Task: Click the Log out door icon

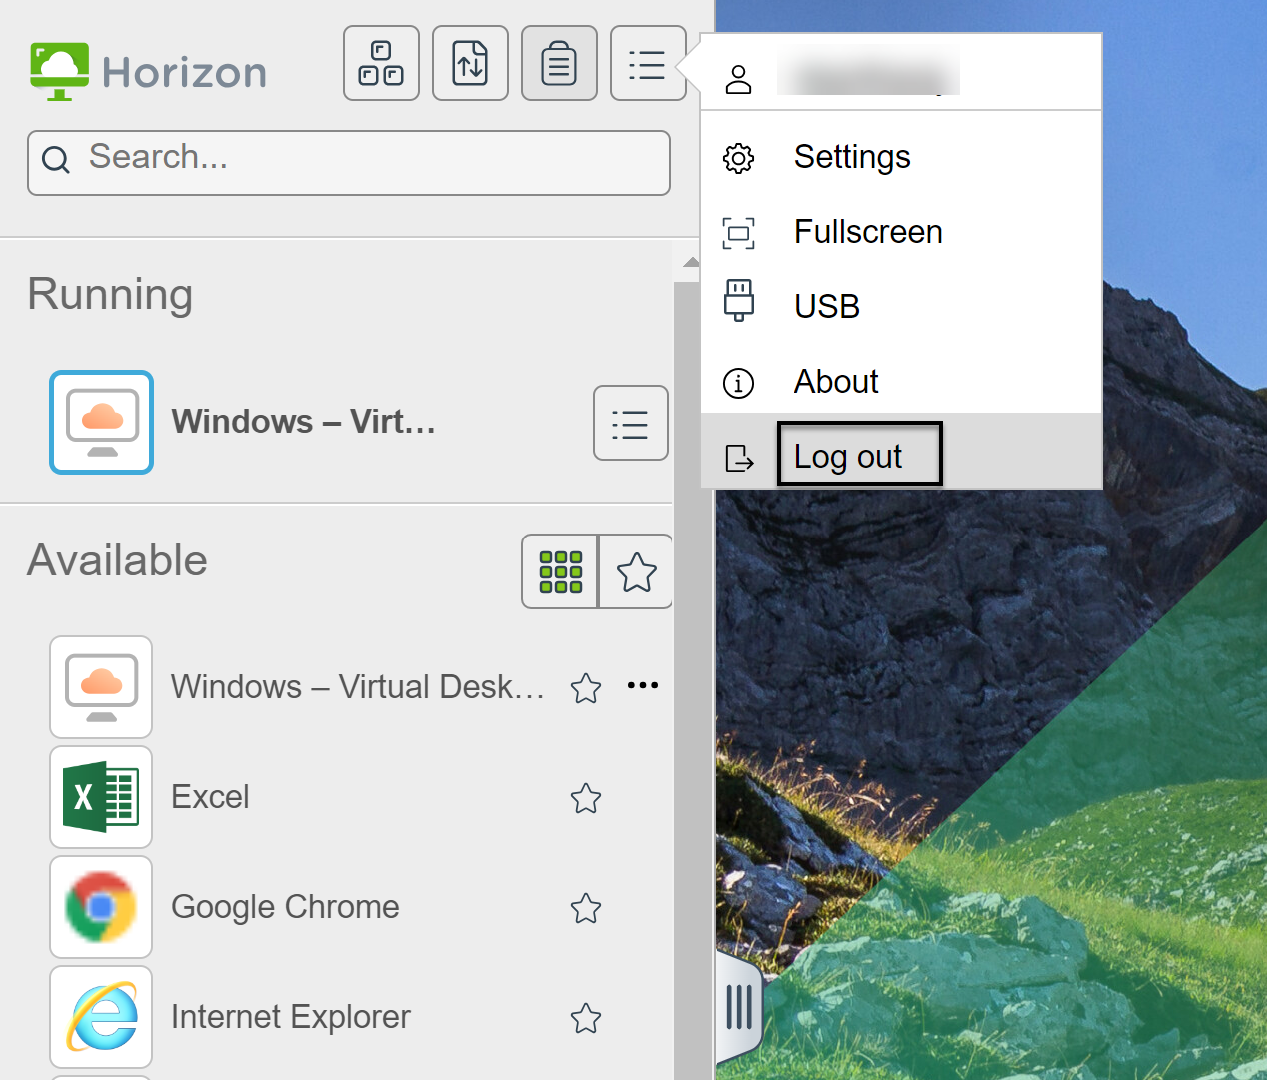Action: [x=738, y=458]
